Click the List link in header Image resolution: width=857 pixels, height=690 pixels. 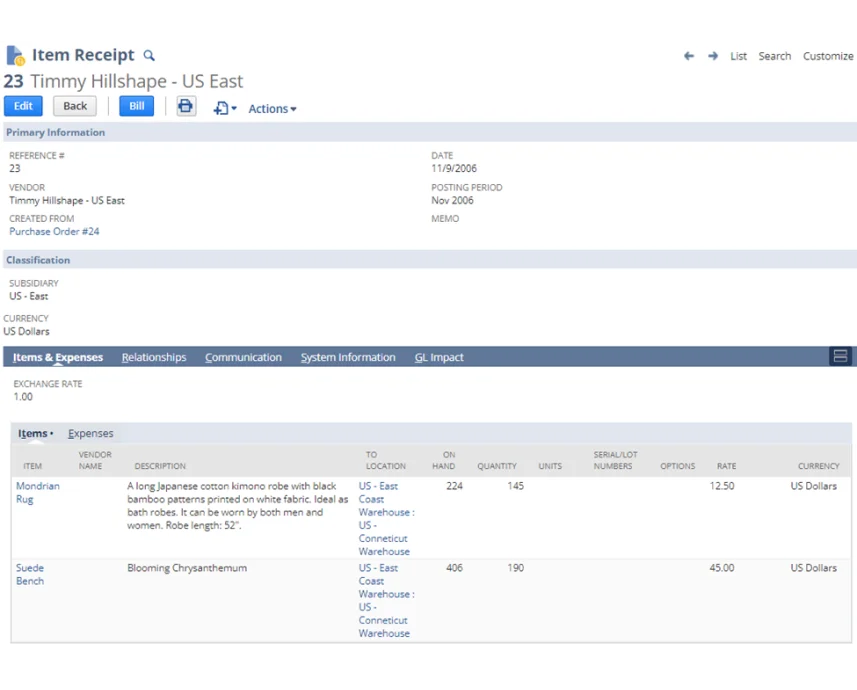[738, 56]
